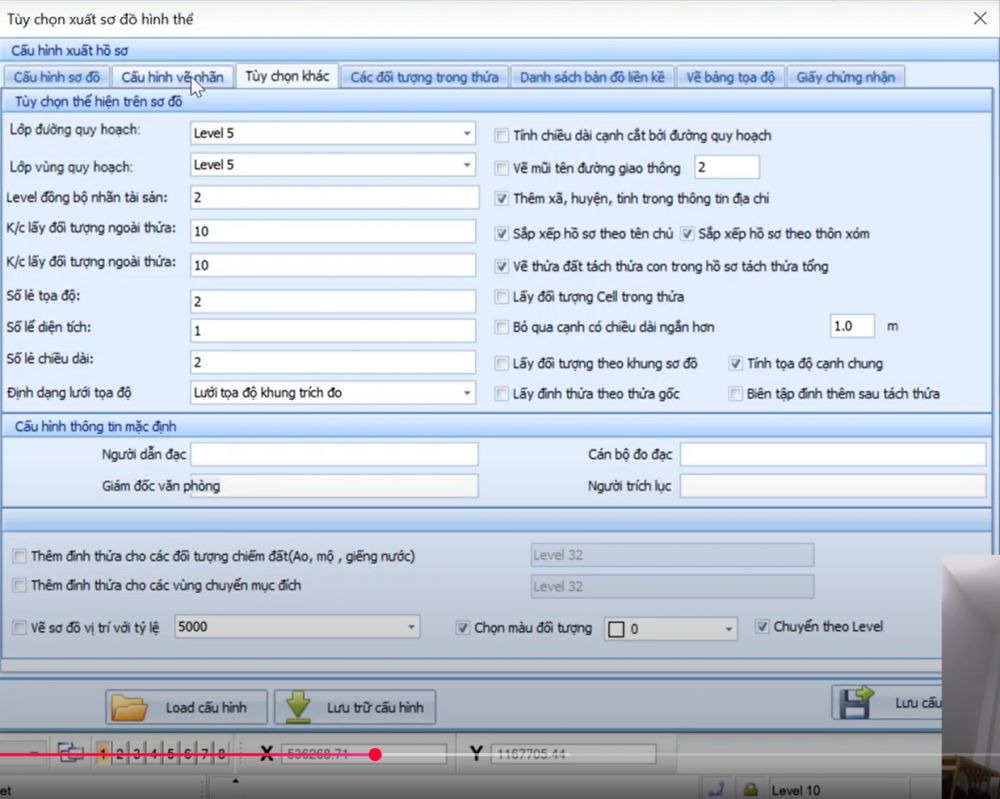The height and width of the screenshot is (799, 1000).
Task: Select view number 1 in the view toolbar
Action: tap(103, 753)
